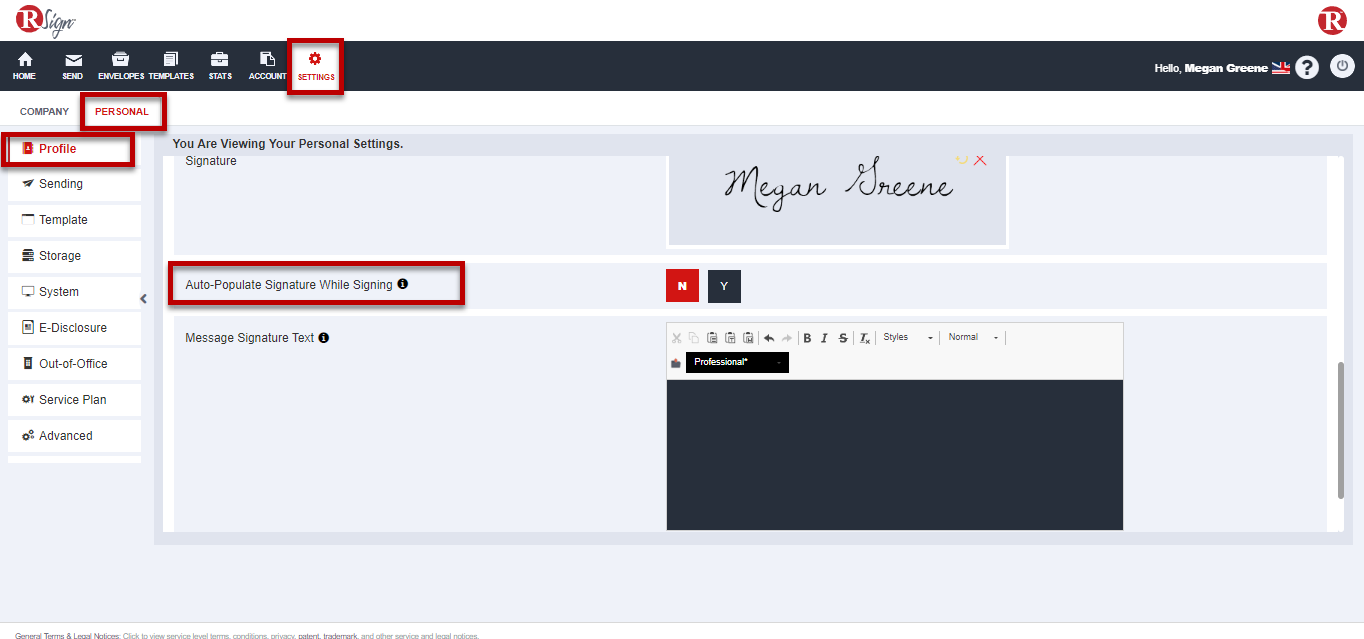Toggle Strikethrough formatting
This screenshot has width=1364, height=639.
click(843, 338)
